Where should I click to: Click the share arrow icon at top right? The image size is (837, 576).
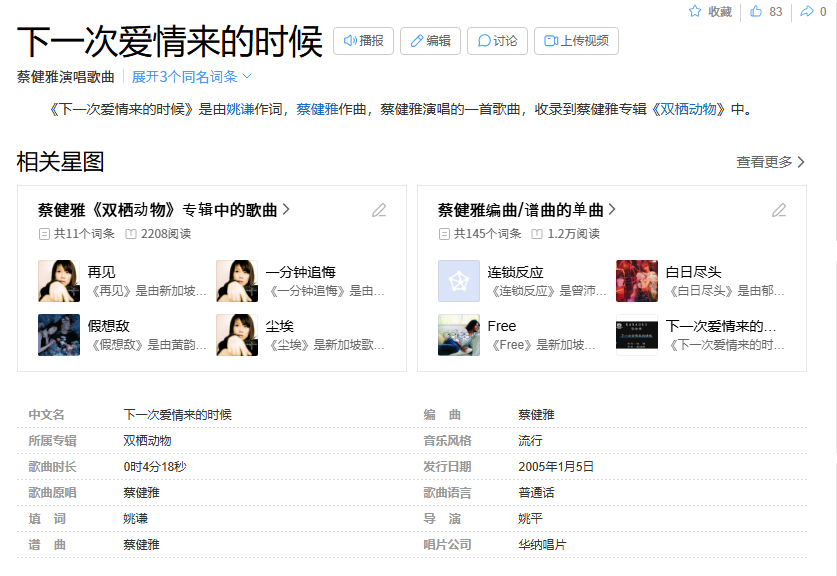805,11
